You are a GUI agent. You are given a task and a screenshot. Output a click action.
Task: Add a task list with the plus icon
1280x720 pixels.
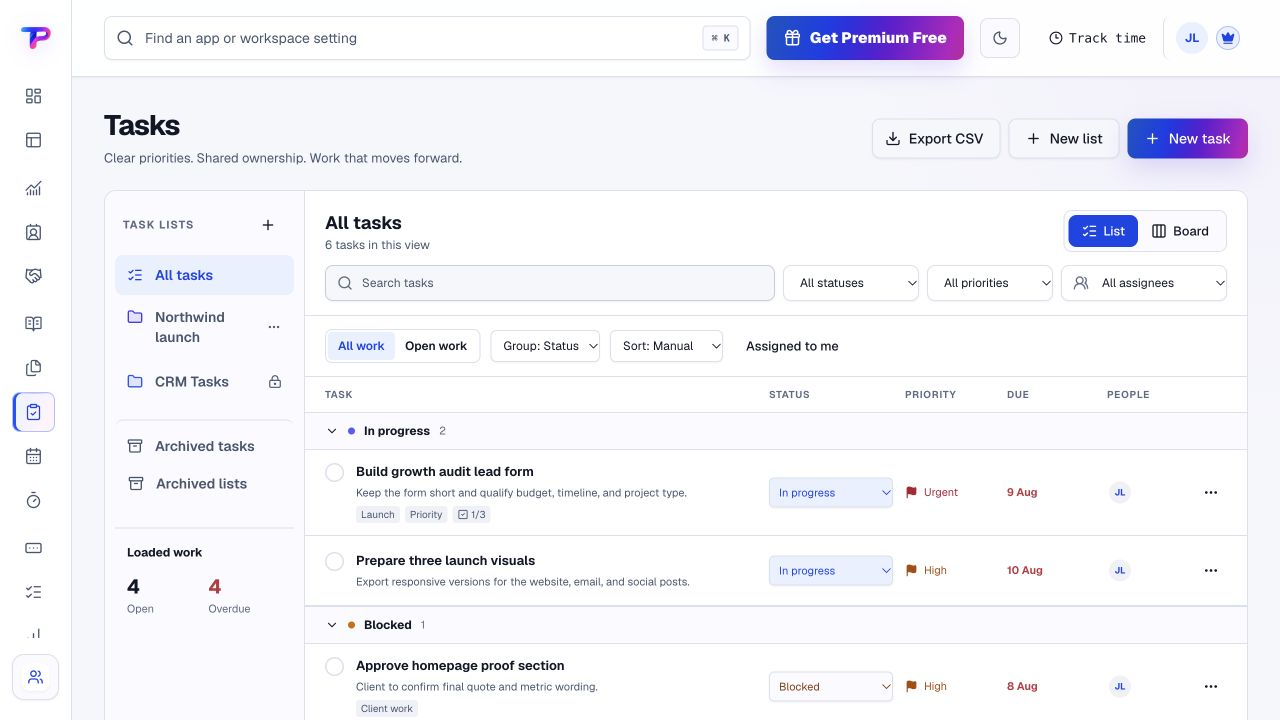[x=268, y=225]
